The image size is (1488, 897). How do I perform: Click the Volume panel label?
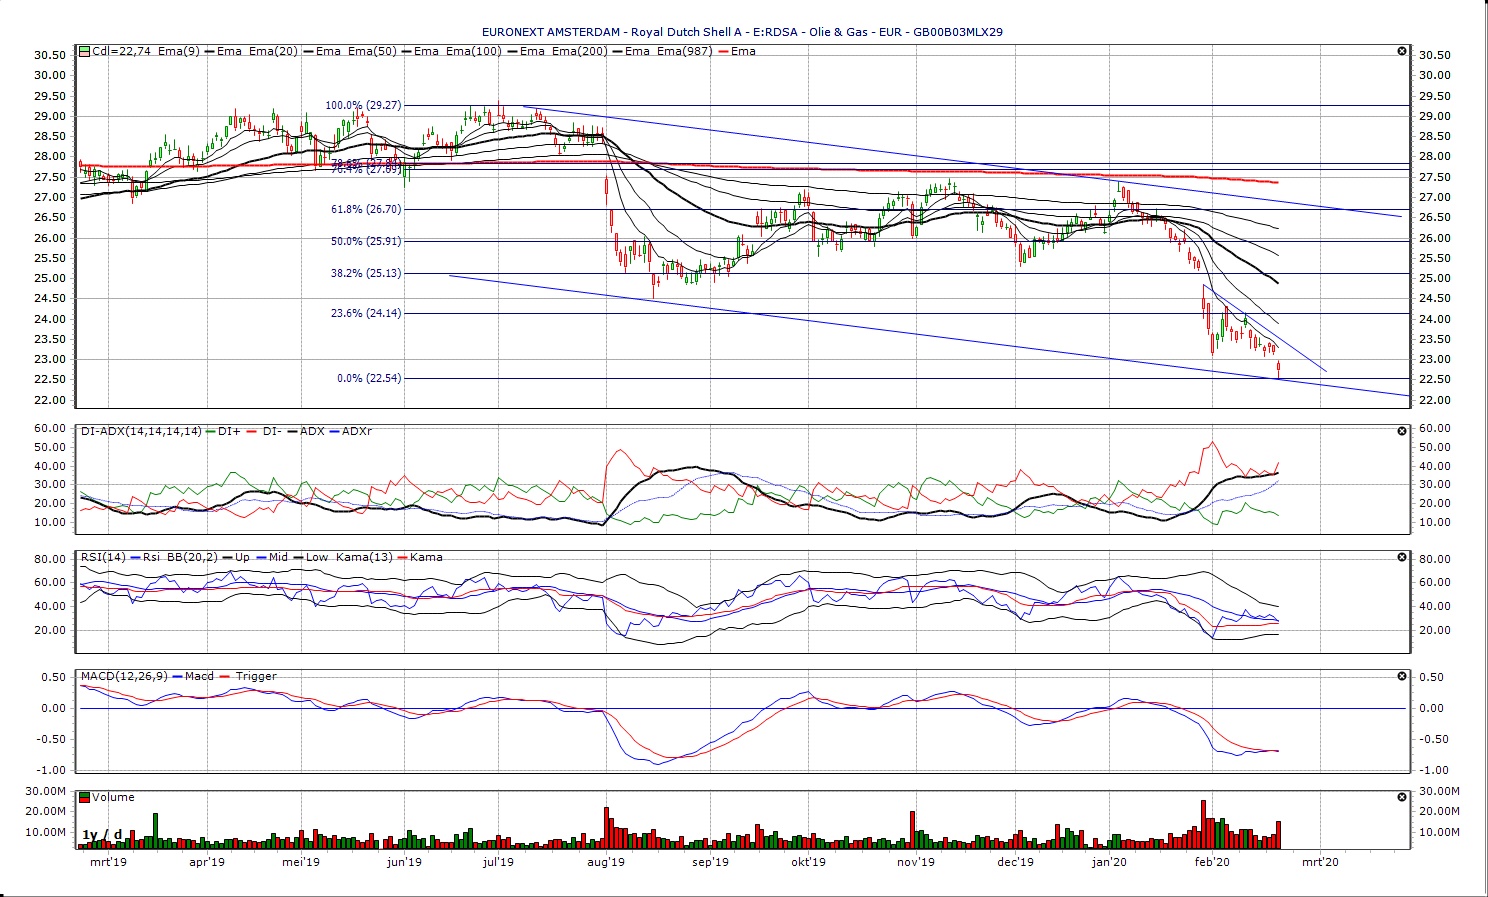[x=114, y=797]
